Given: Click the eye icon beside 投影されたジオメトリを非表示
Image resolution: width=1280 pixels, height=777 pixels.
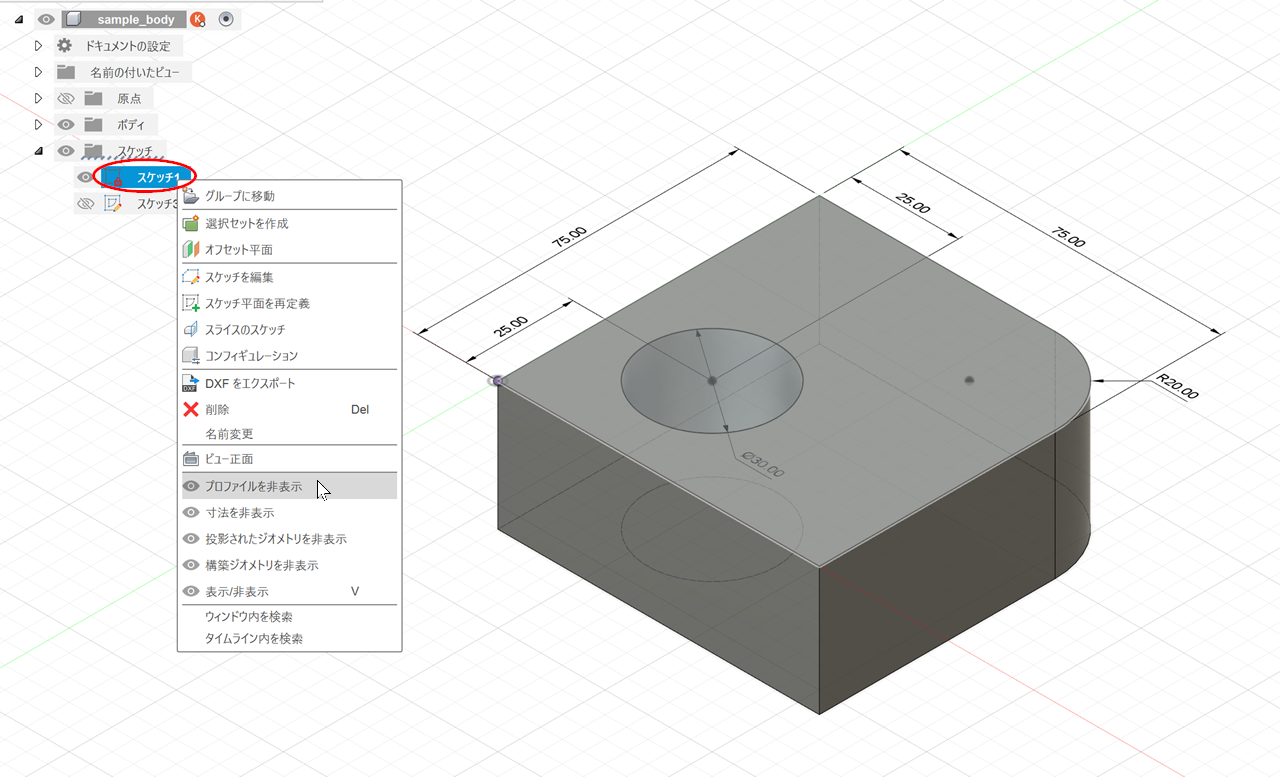Looking at the screenshot, I should click(191, 538).
